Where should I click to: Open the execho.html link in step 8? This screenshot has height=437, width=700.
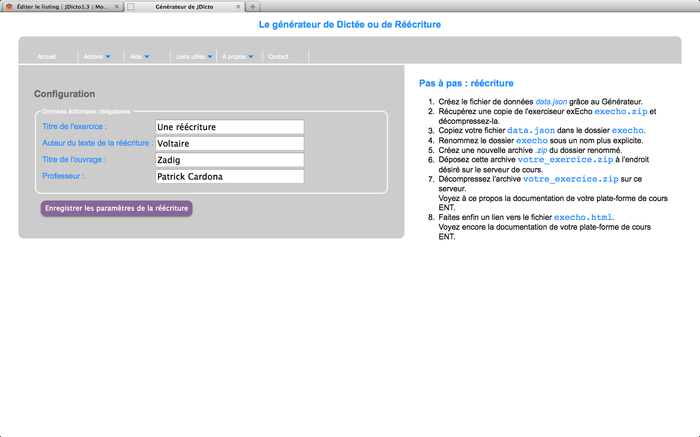[x=582, y=216]
